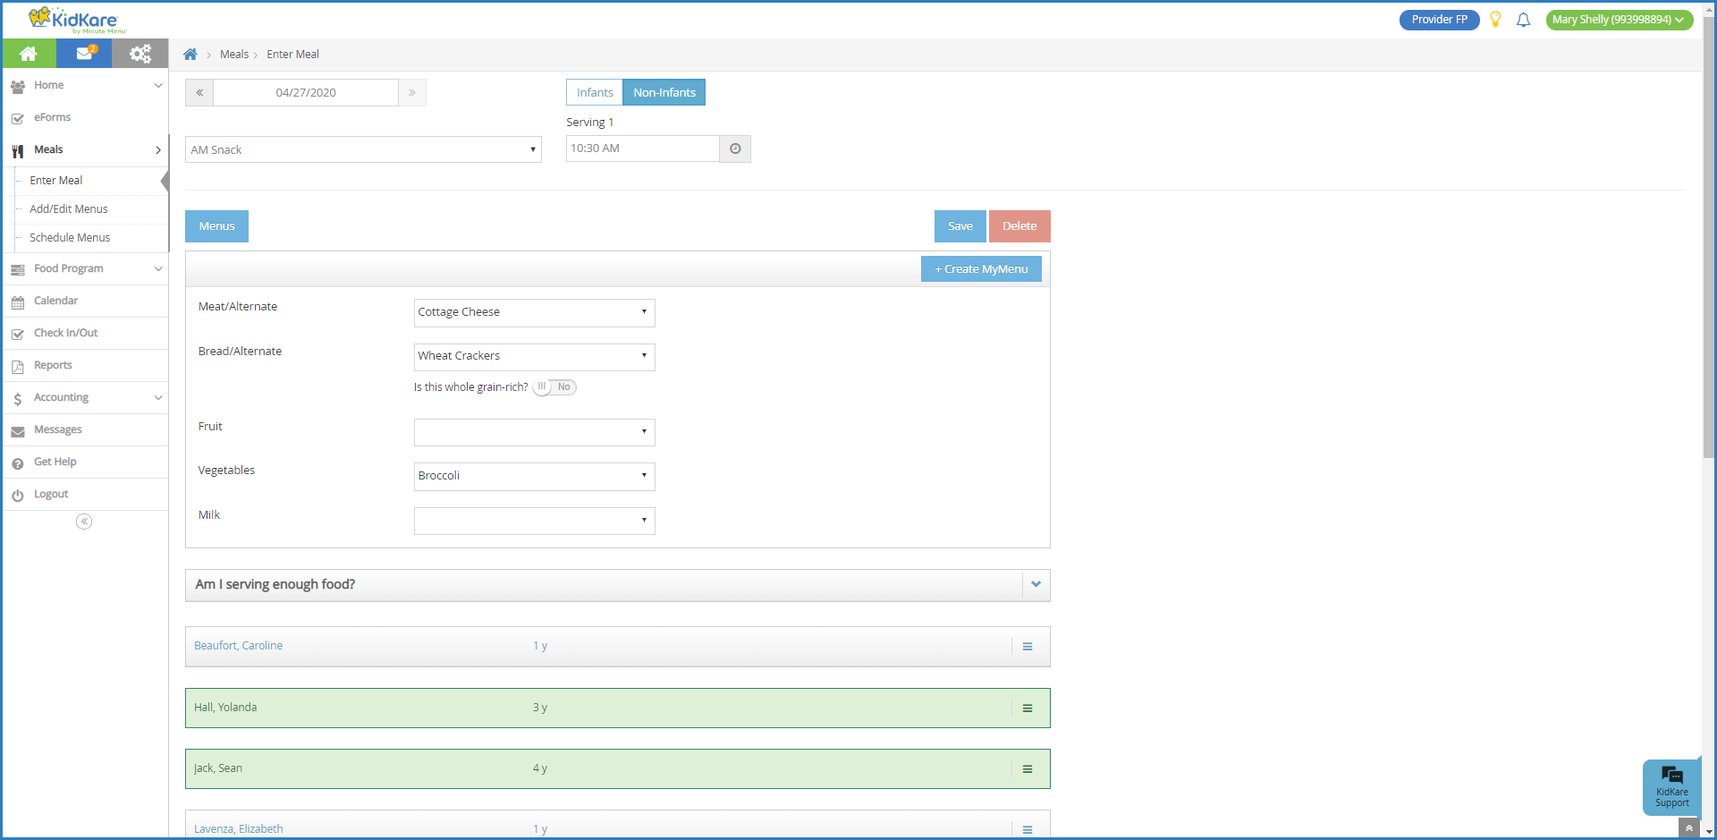This screenshot has height=840, width=1717.
Task: Switch to the Infants view
Action: click(594, 93)
